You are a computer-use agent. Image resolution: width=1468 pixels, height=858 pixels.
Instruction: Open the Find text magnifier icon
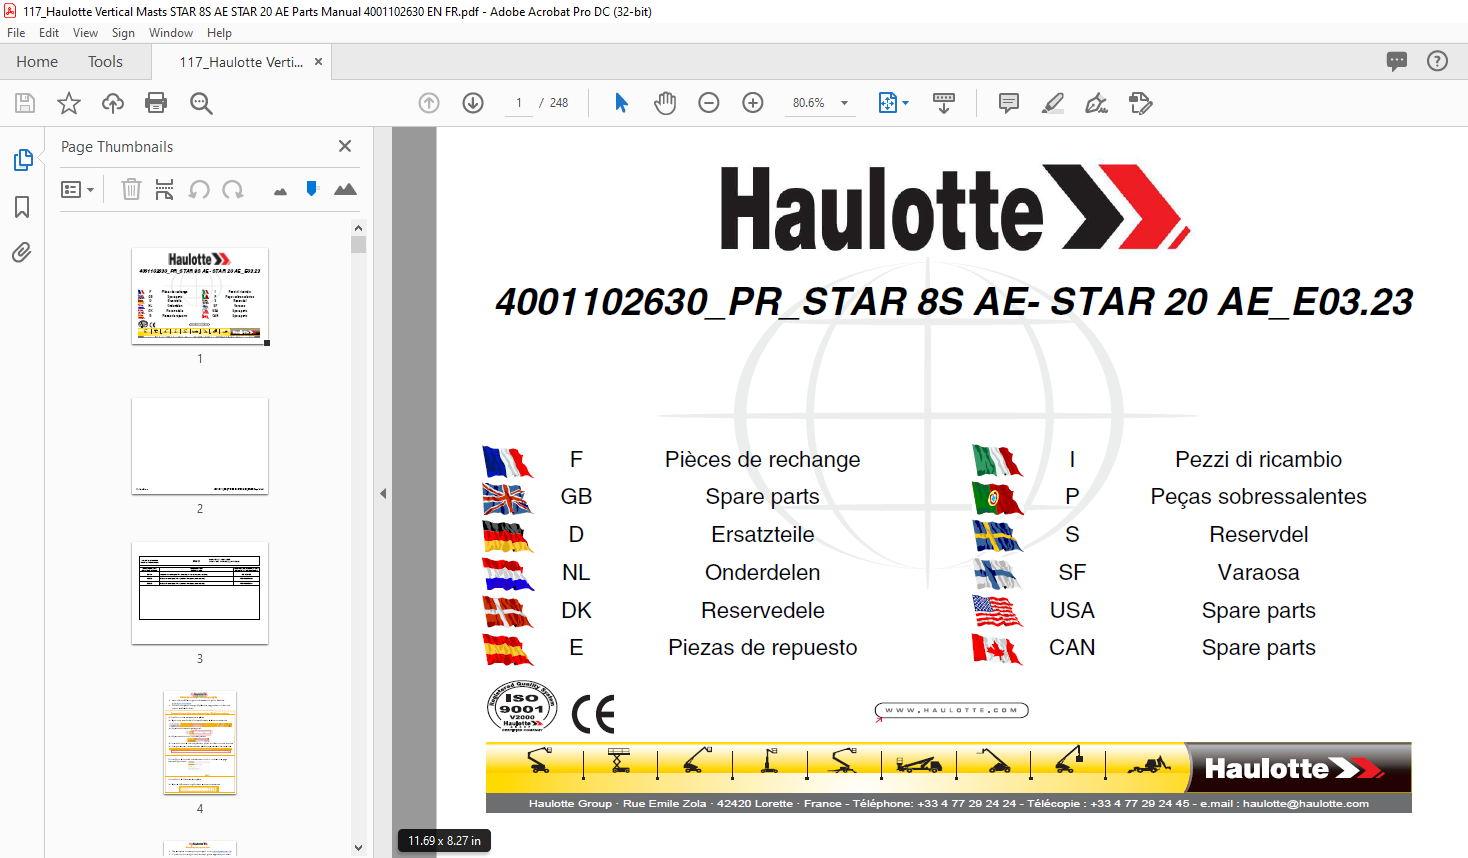pos(201,103)
